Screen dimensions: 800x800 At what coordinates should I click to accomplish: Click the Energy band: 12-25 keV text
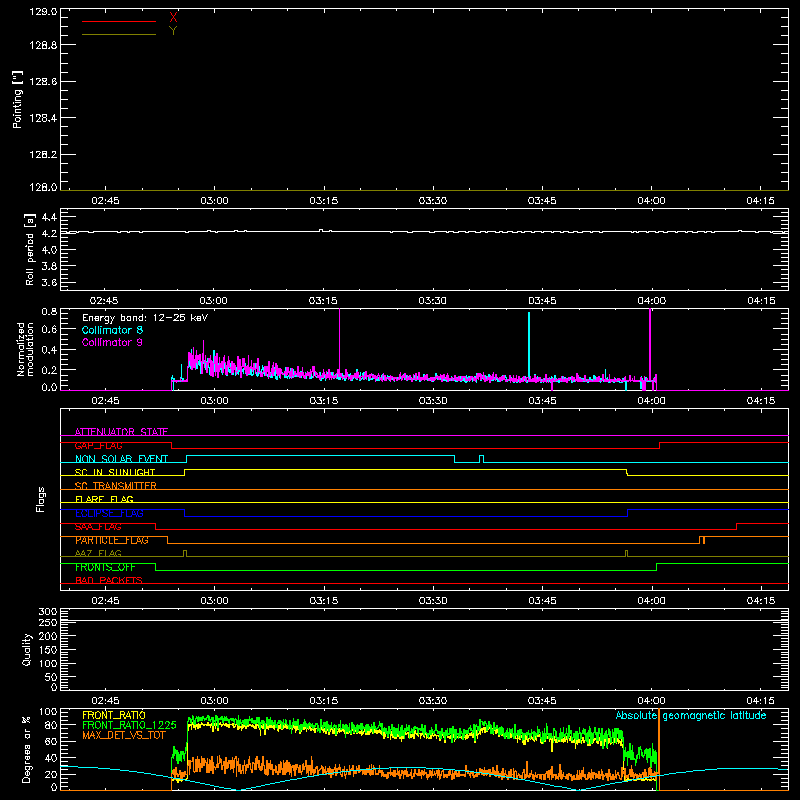click(145, 318)
